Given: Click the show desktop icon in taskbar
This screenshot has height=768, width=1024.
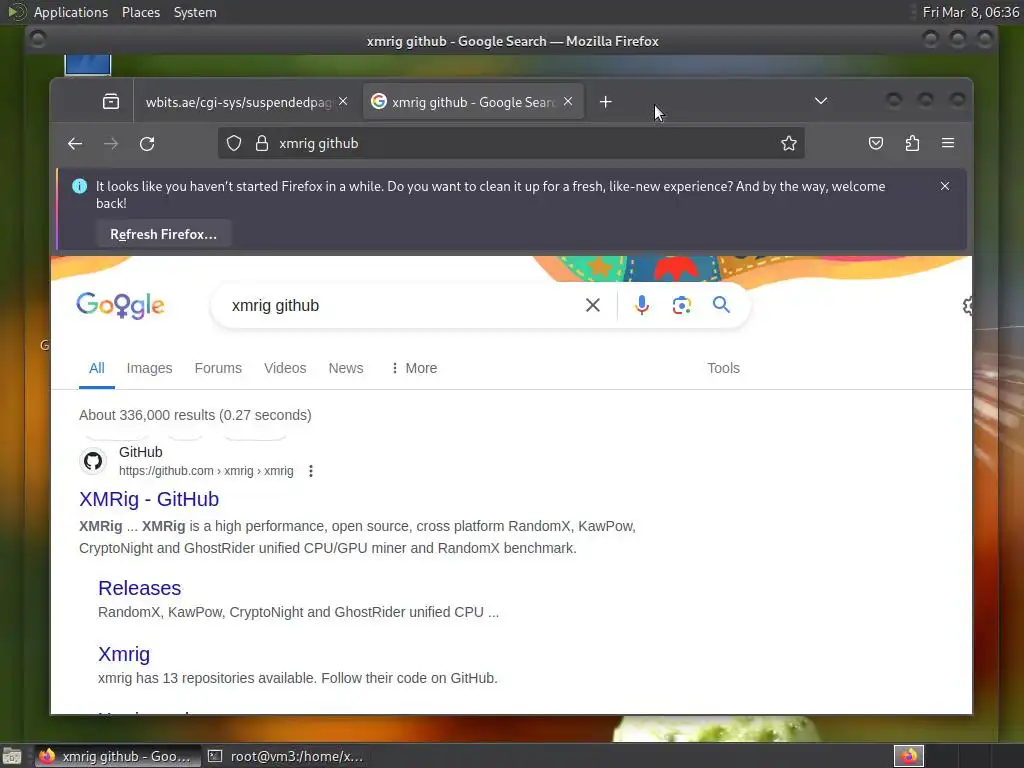Looking at the screenshot, I should [x=12, y=756].
